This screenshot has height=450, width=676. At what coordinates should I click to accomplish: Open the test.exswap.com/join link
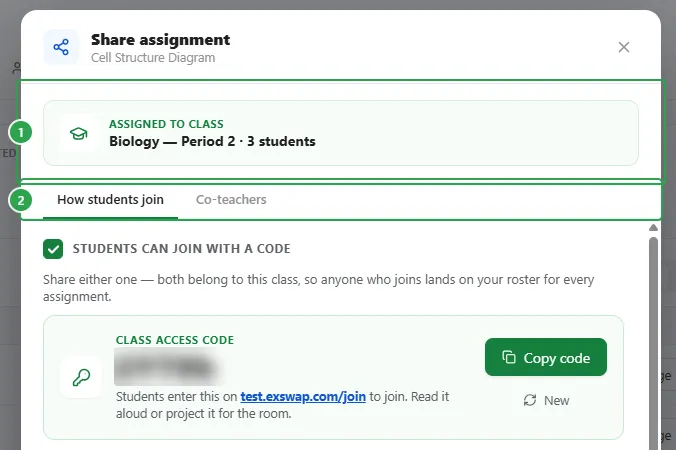[303, 397]
